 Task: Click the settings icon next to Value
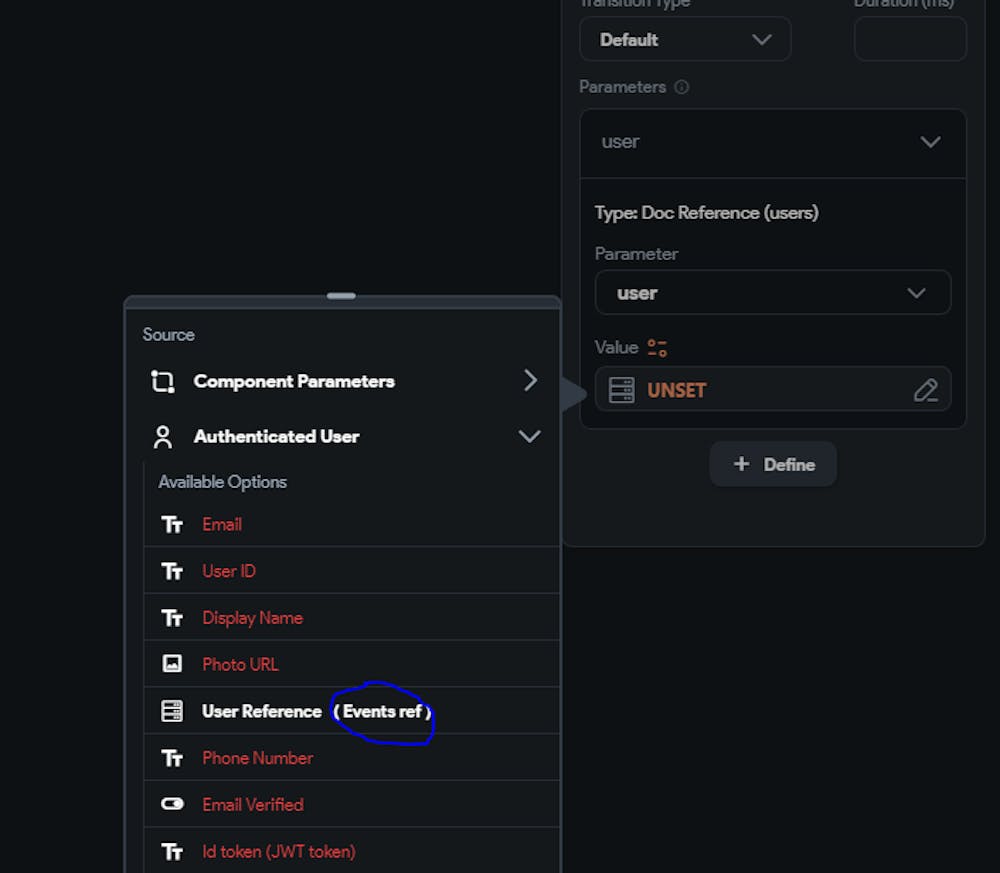tap(656, 347)
